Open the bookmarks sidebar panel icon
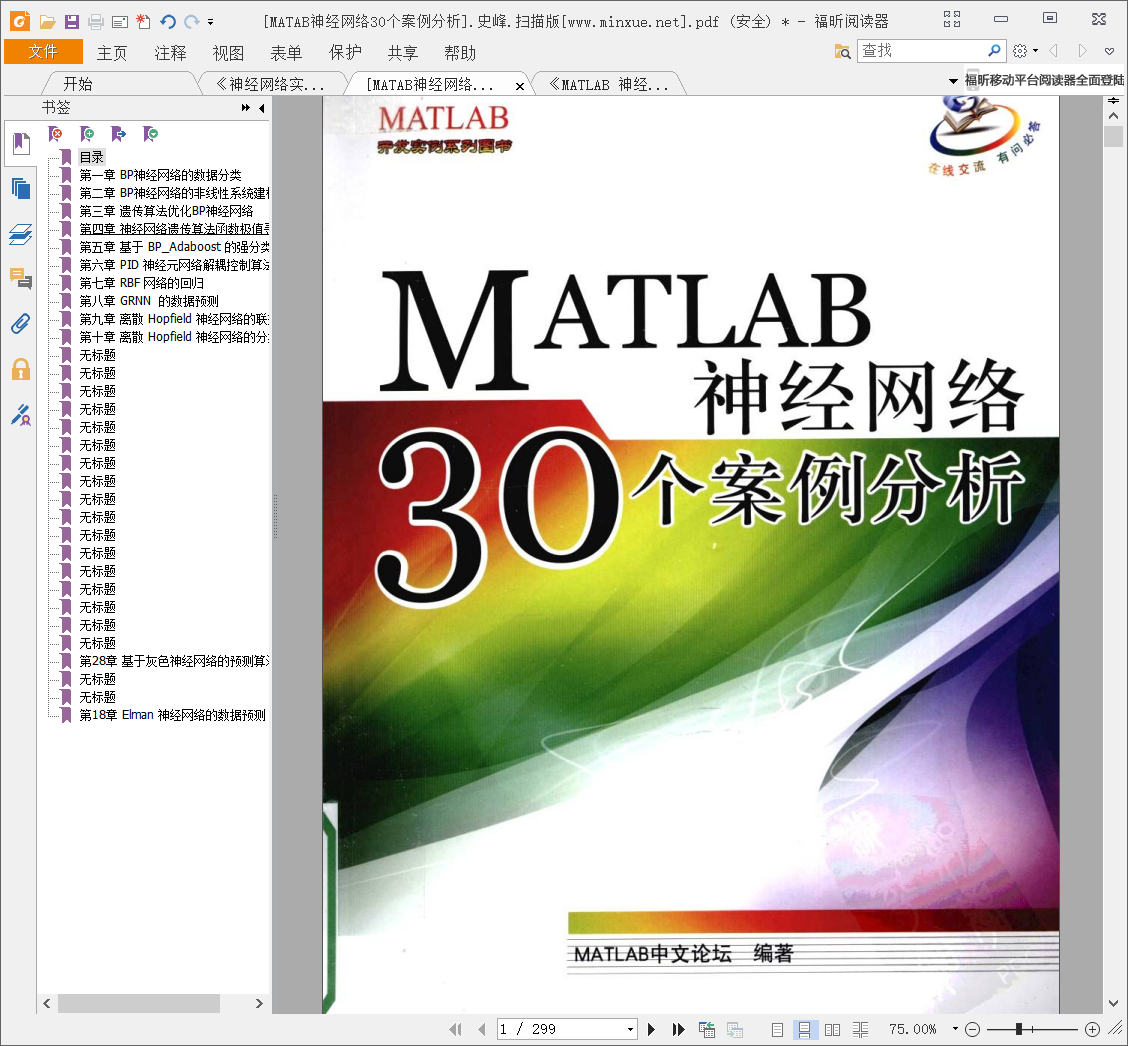The width and height of the screenshot is (1128, 1046). (21, 143)
